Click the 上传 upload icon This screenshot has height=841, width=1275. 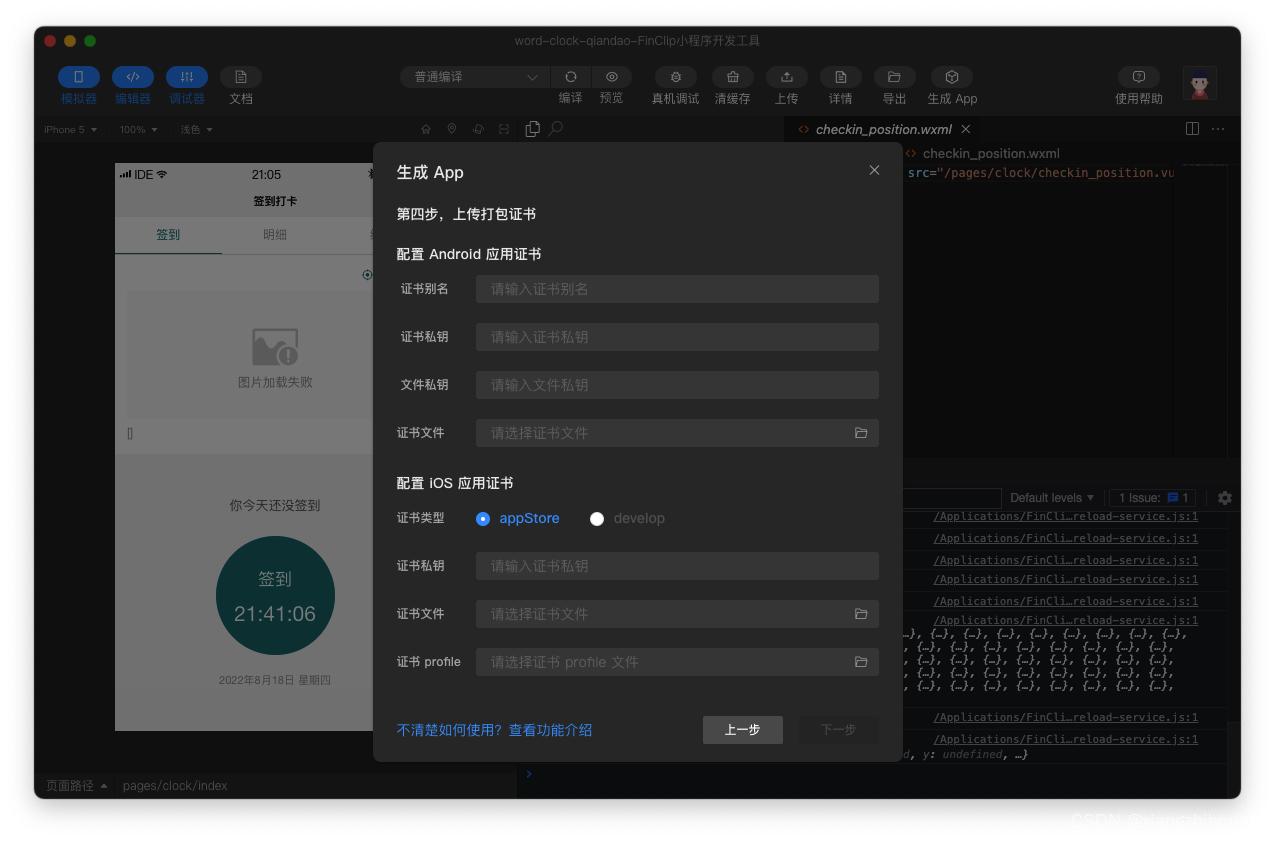tap(787, 77)
